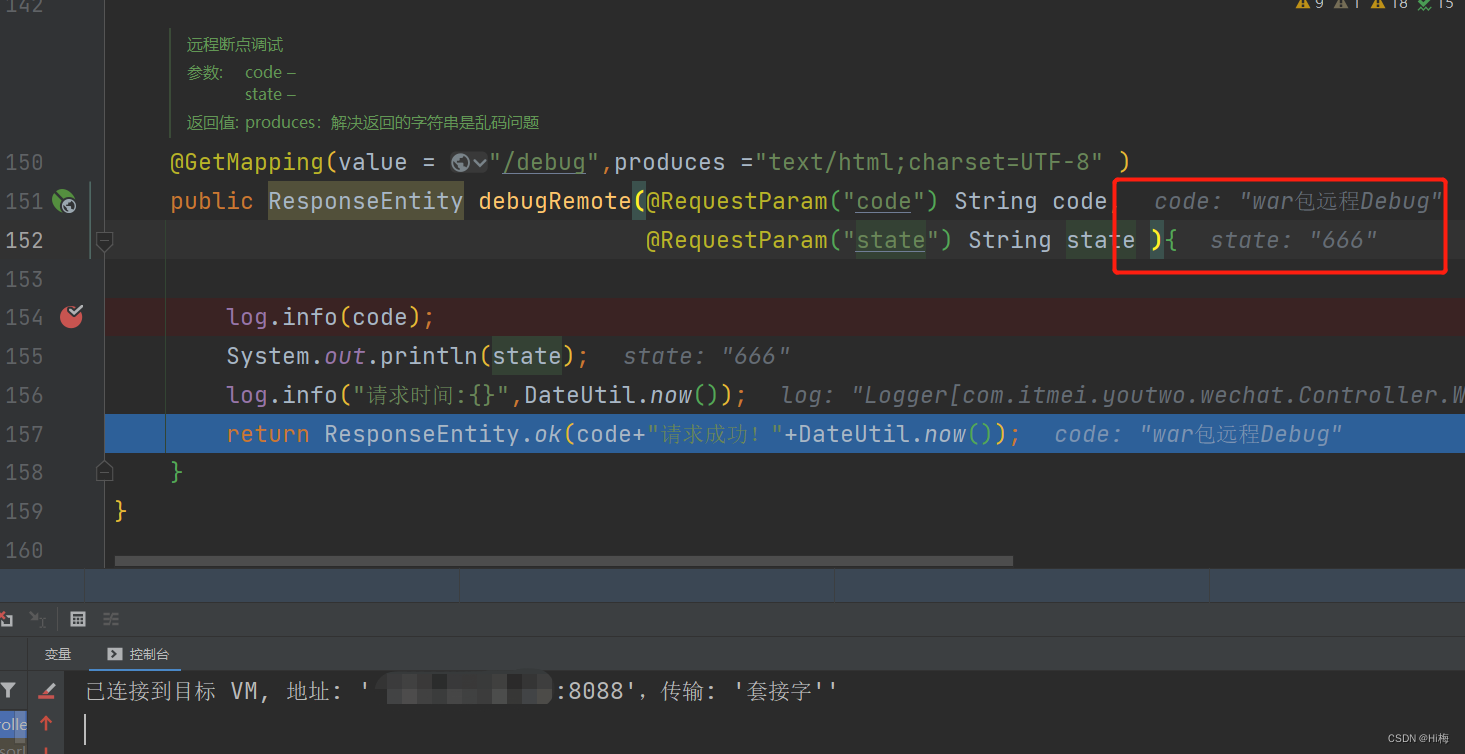Open the "/debug" mapping path link
1465x754 pixels.
click(x=544, y=162)
